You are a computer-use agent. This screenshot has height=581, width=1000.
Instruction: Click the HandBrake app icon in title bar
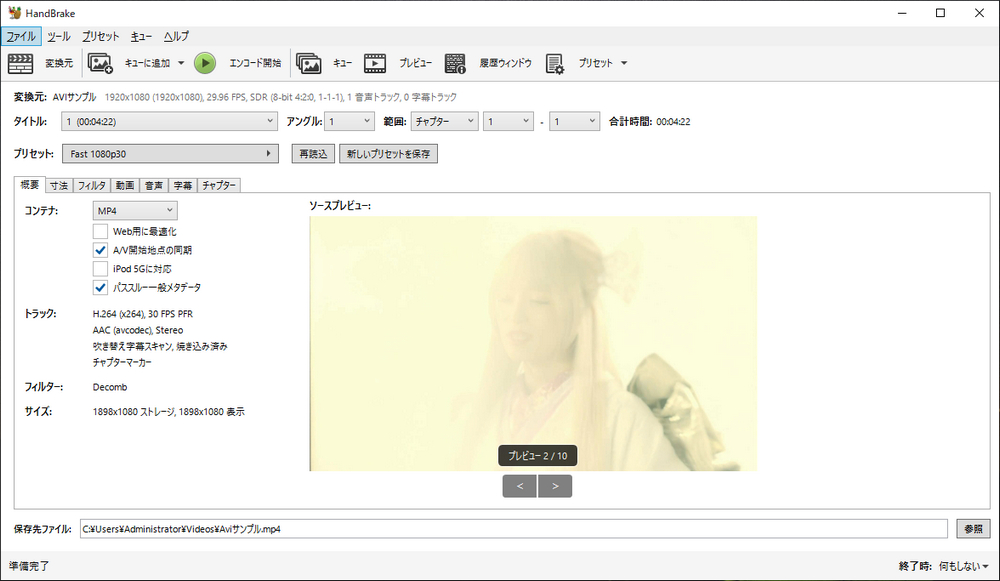point(15,13)
